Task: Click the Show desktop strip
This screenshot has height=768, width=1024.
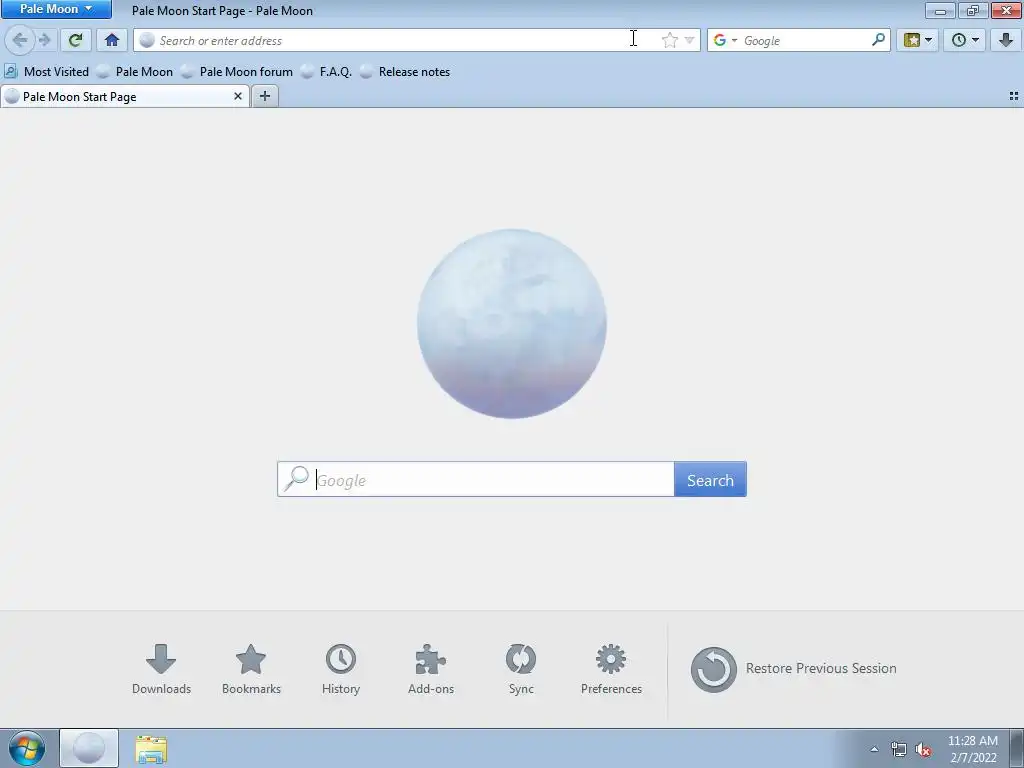Action: click(1017, 748)
